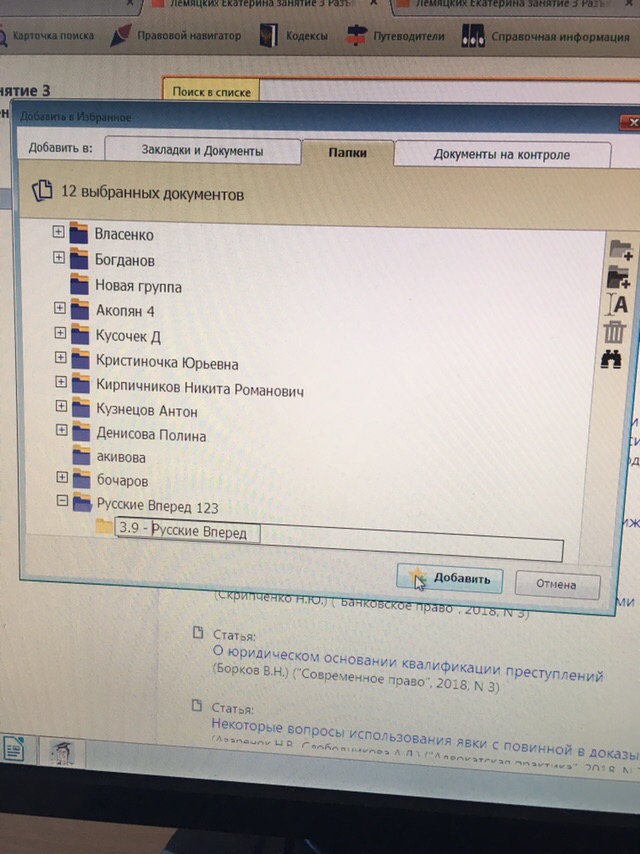
Task: Click the акивова folder icon
Action: (x=82, y=455)
